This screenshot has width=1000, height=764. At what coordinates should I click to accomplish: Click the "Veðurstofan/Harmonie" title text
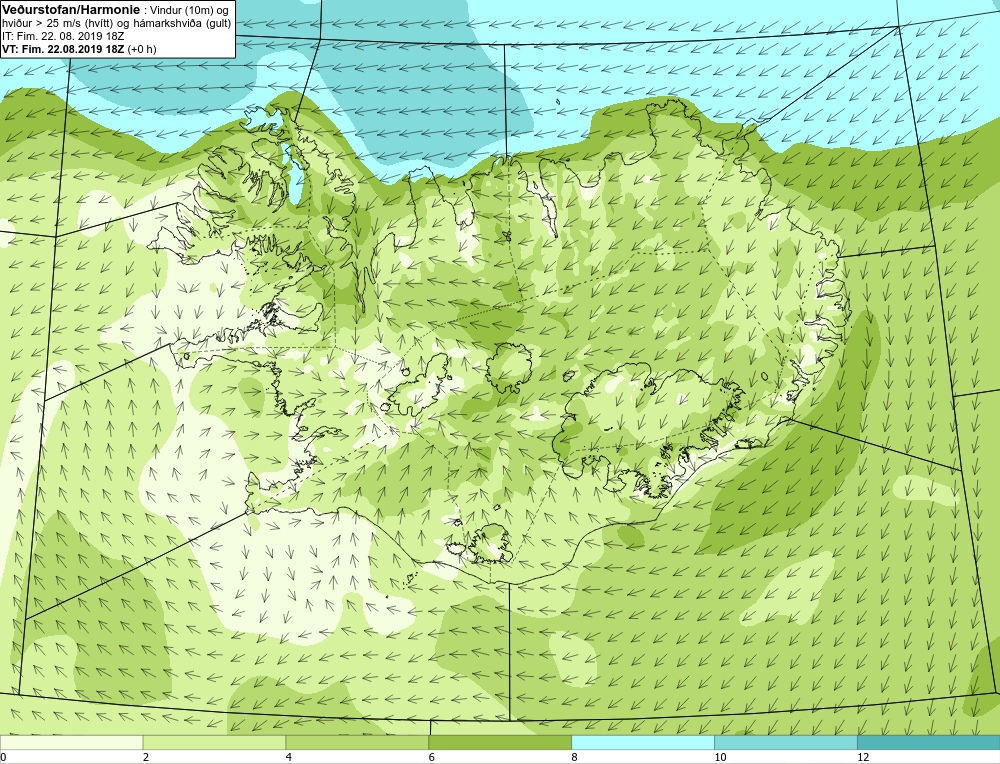[x=70, y=10]
